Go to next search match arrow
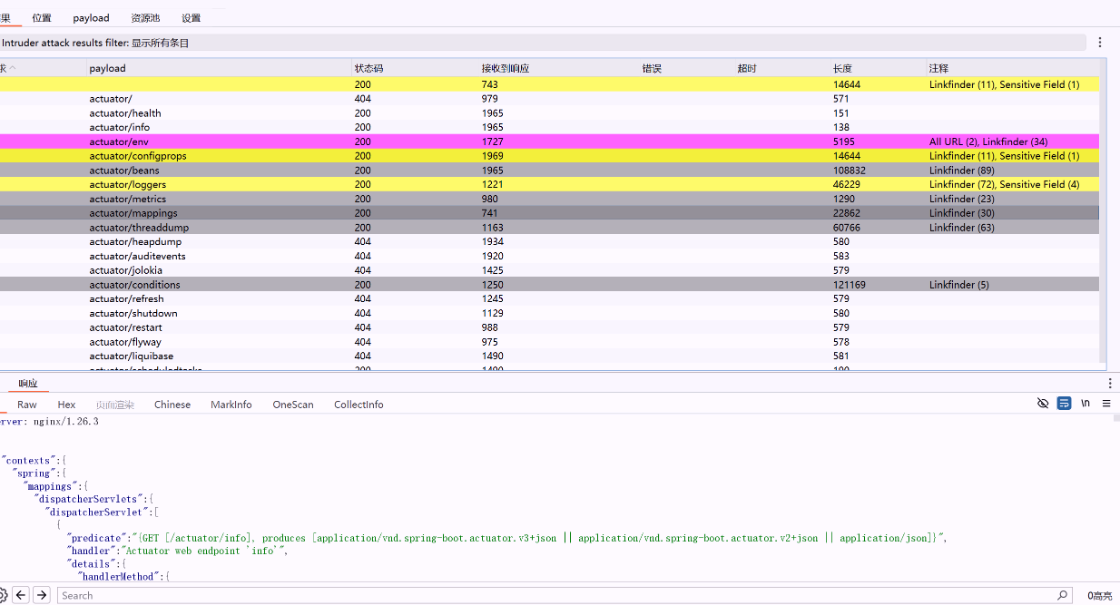Image resolution: width=1120 pixels, height=605 pixels. pyautogui.click(x=42, y=595)
